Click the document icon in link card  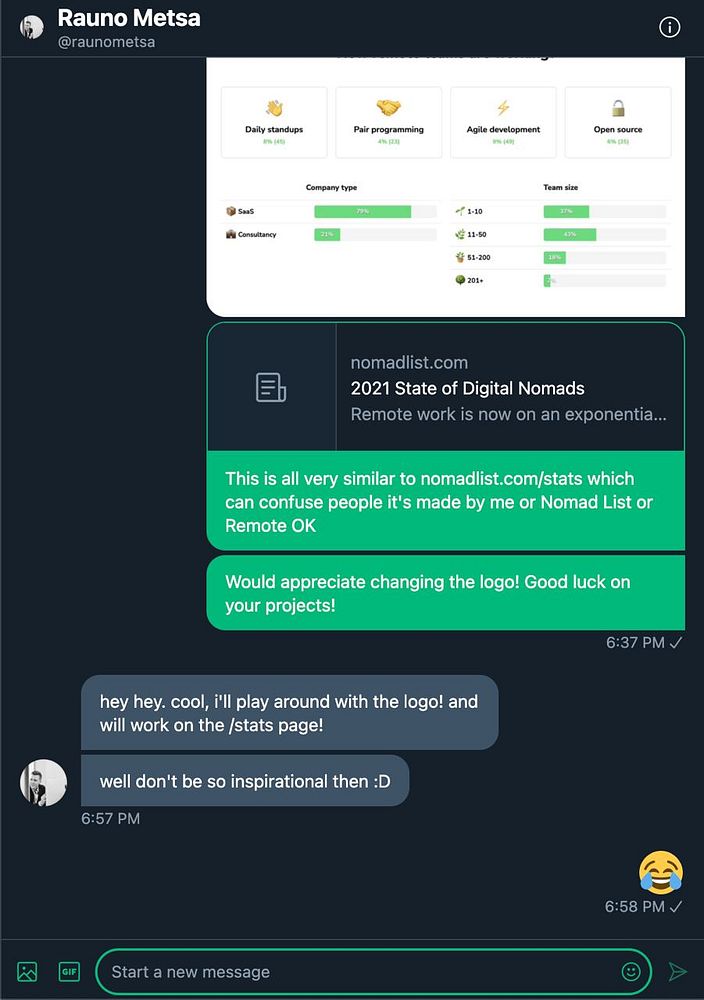click(x=271, y=387)
